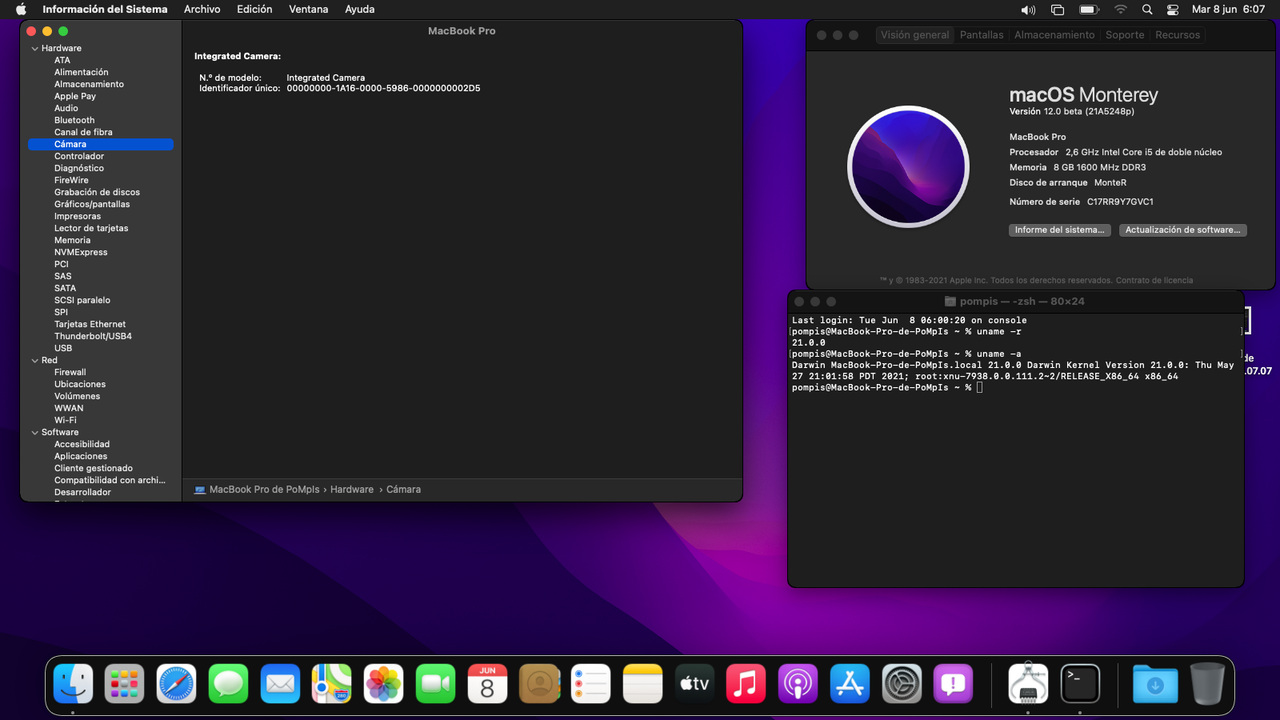
Task: Select NVMExpress in the sidebar
Action: tap(80, 252)
